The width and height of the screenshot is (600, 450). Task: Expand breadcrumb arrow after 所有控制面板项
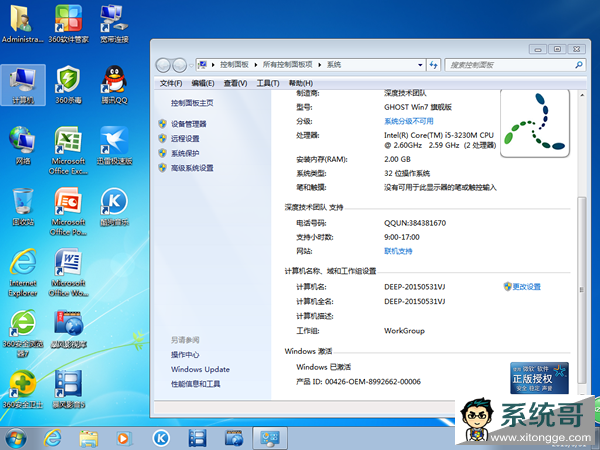[319, 65]
